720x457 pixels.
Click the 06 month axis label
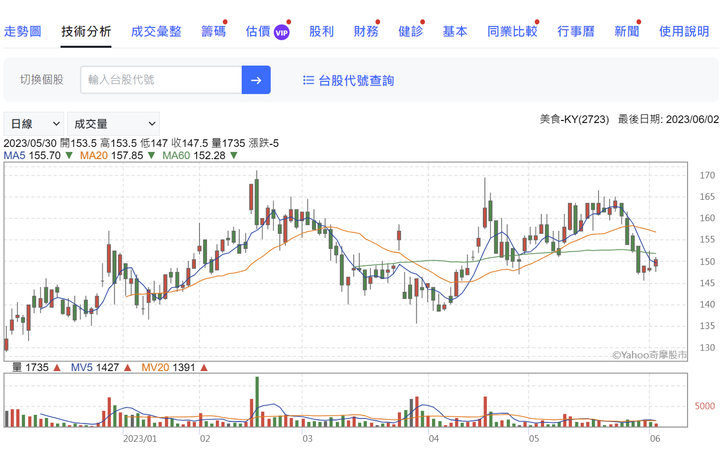click(x=655, y=438)
